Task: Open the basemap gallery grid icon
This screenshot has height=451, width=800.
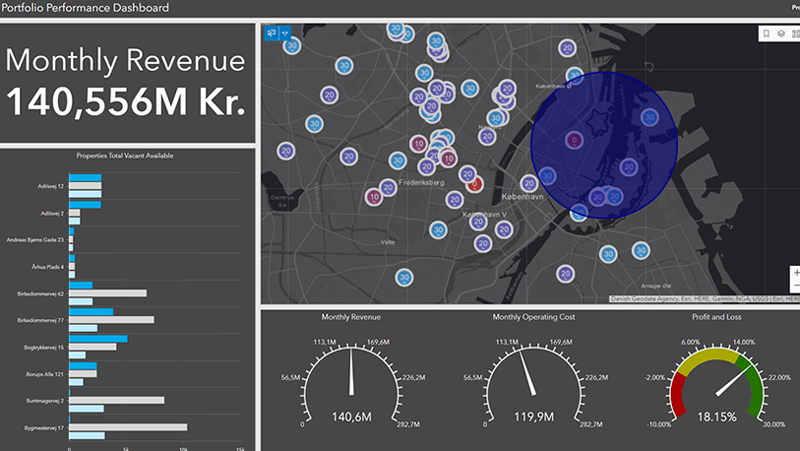Action: (794, 33)
